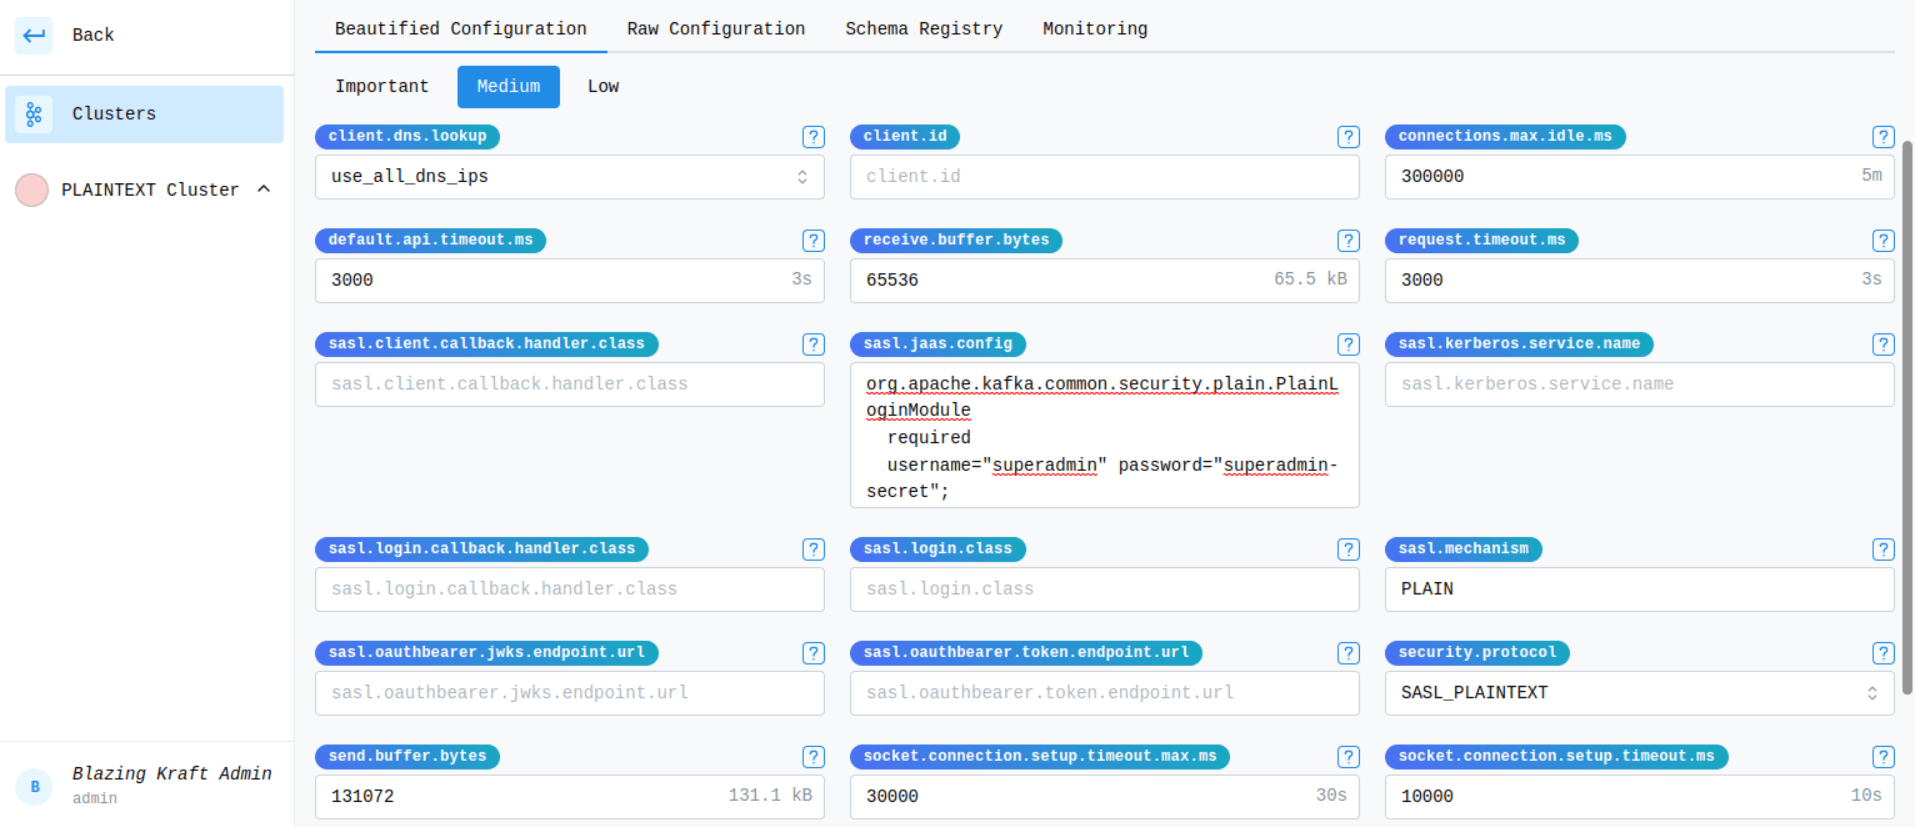This screenshot has height=827, width=1915.
Task: Show help for sasl.mechanism
Action: pos(1883,550)
